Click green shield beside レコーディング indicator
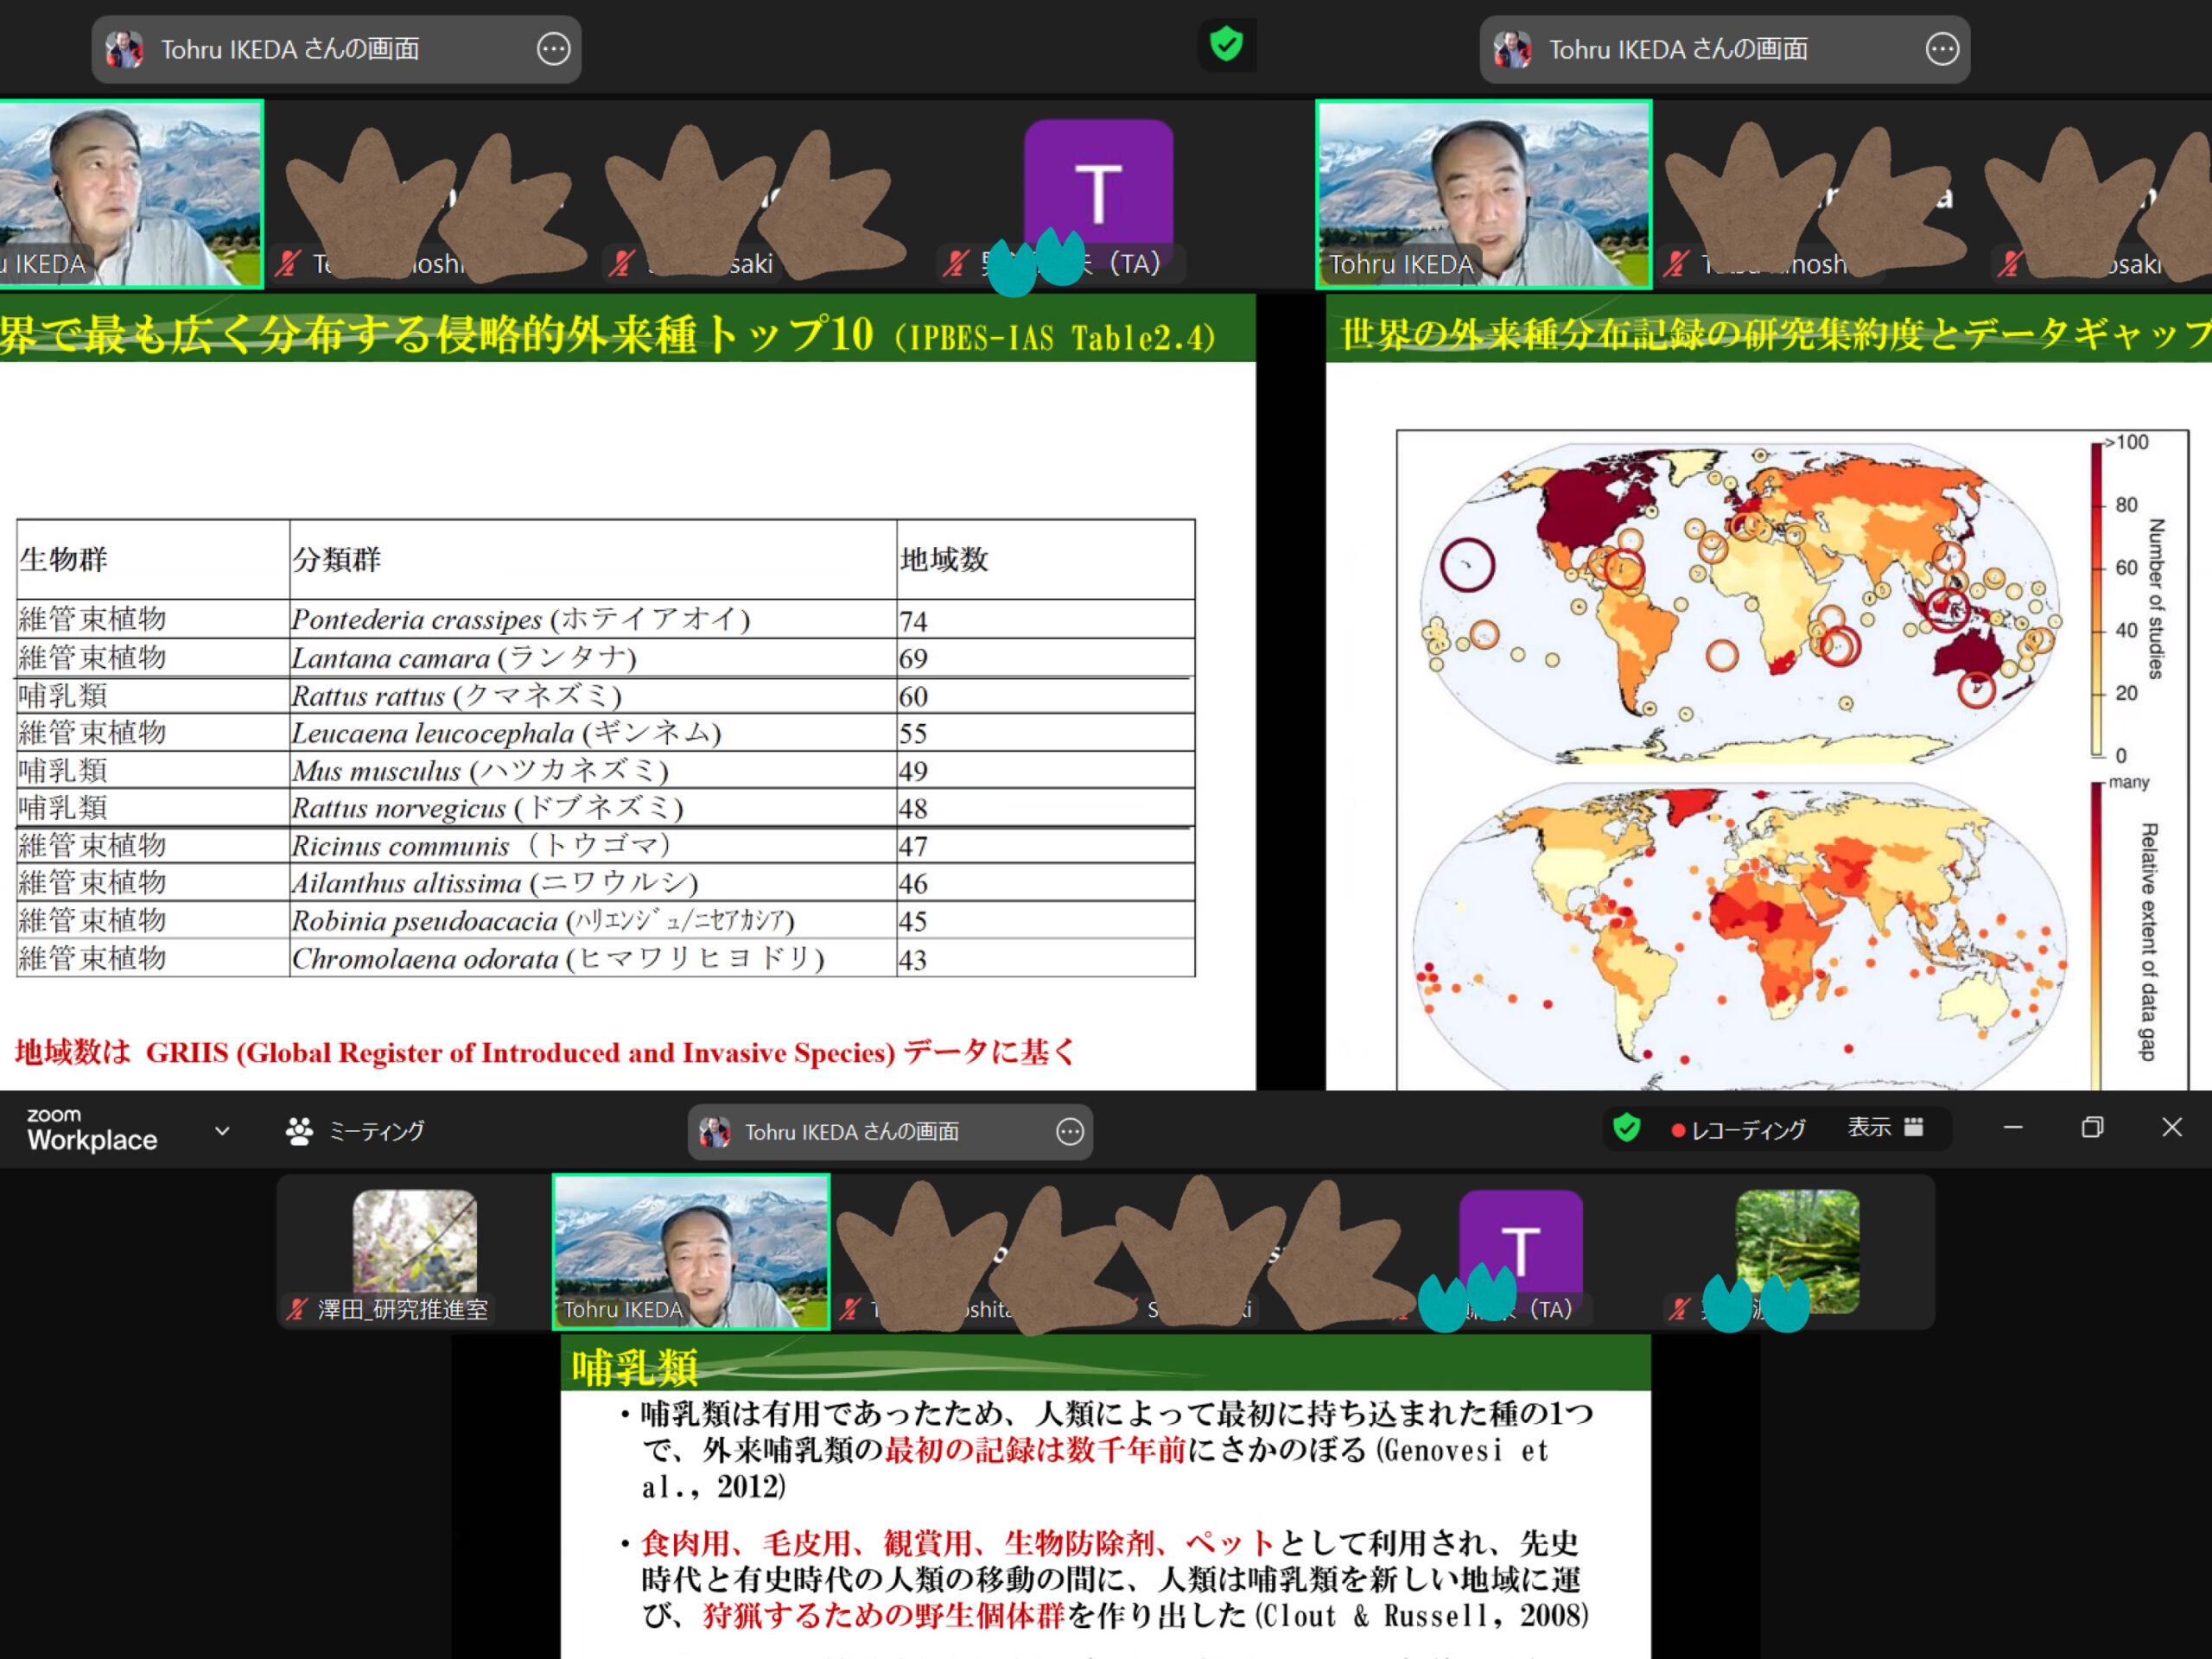 [x=1627, y=1128]
